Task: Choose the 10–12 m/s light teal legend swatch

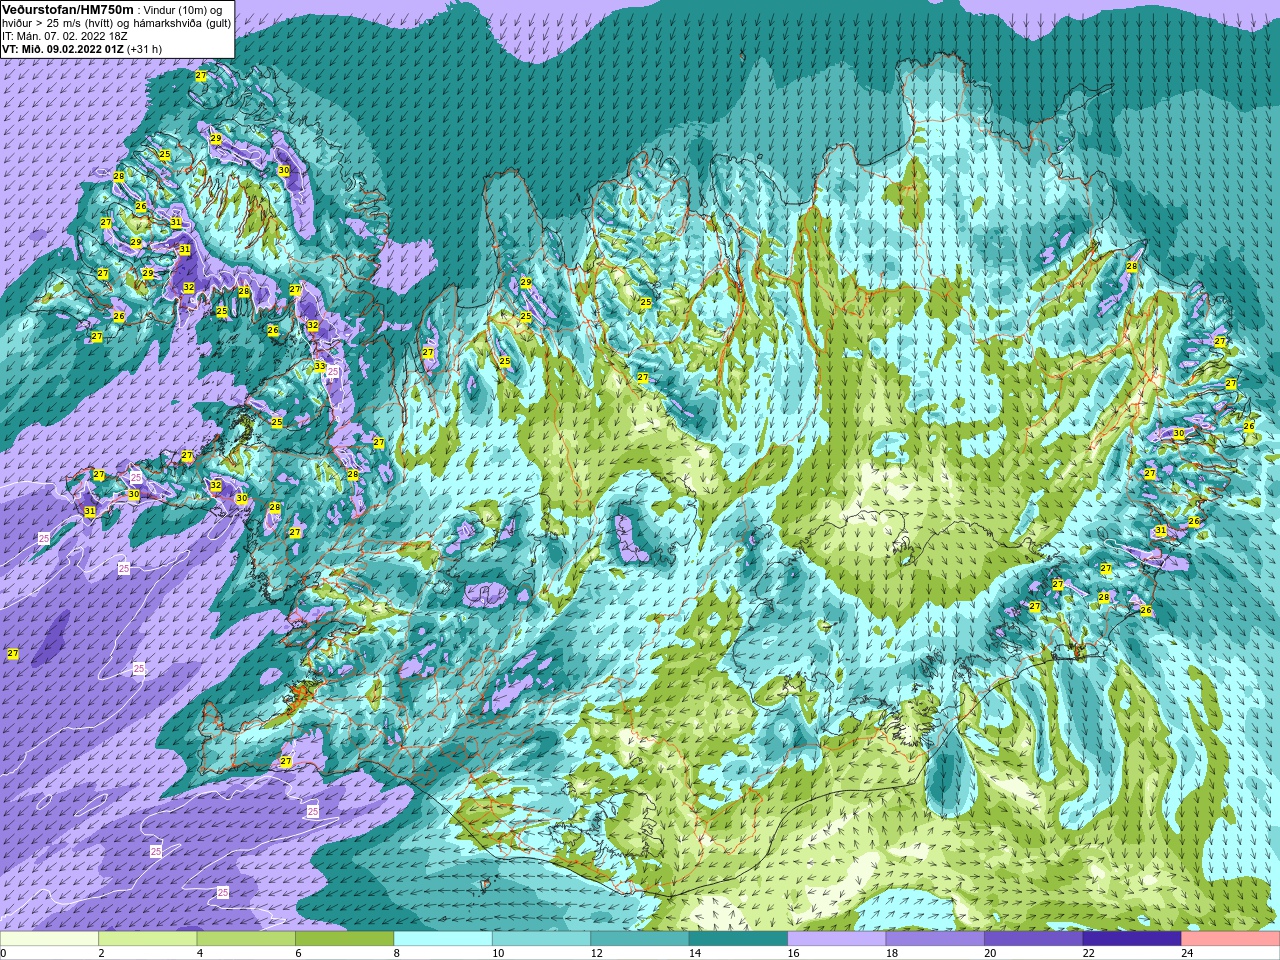Action: [541, 939]
